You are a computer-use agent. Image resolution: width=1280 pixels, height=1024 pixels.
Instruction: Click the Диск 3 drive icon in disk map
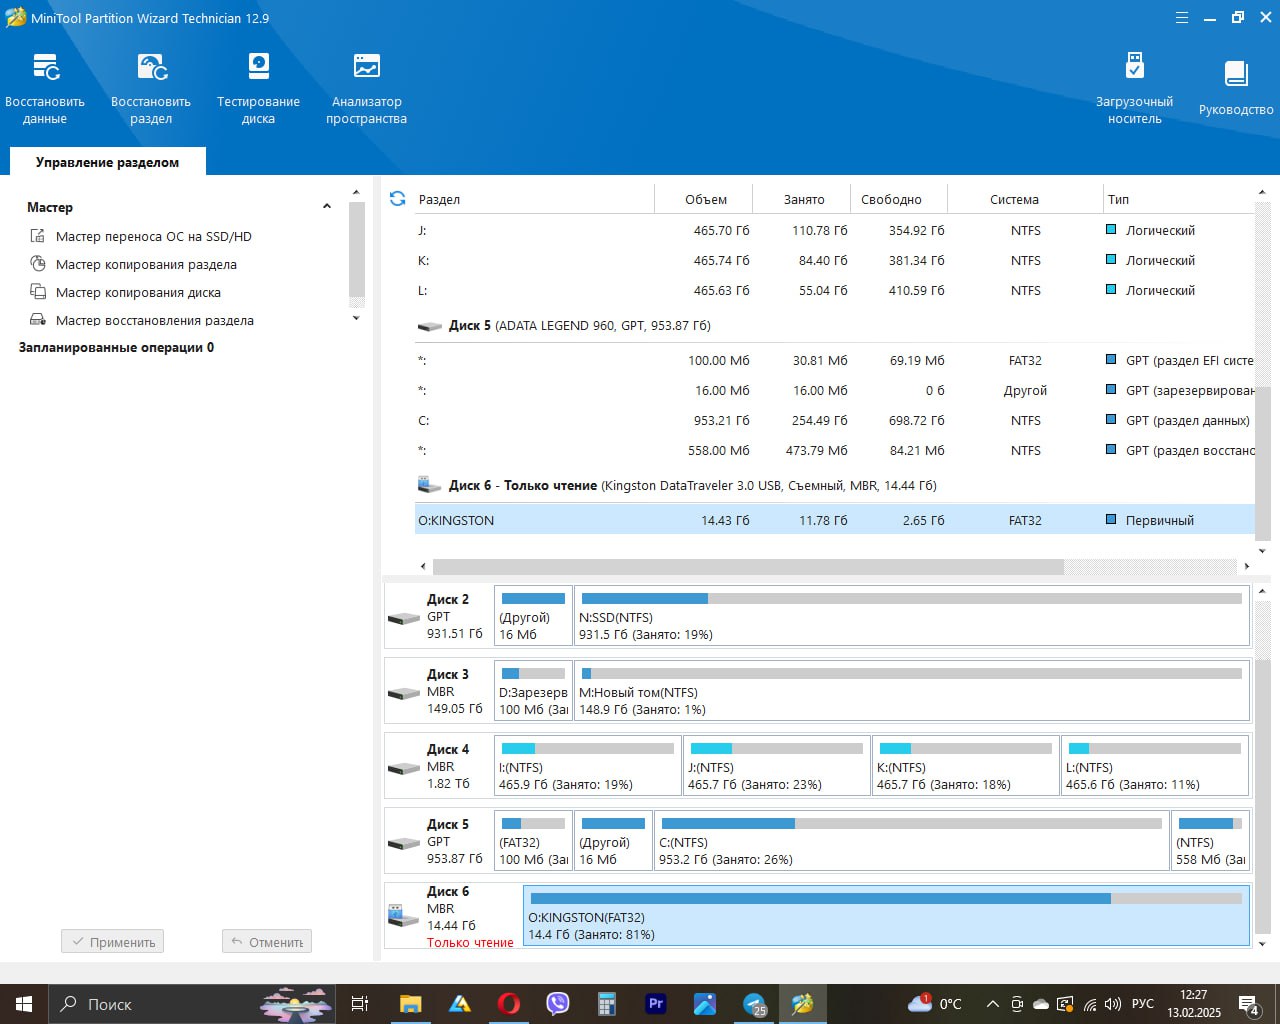click(404, 693)
